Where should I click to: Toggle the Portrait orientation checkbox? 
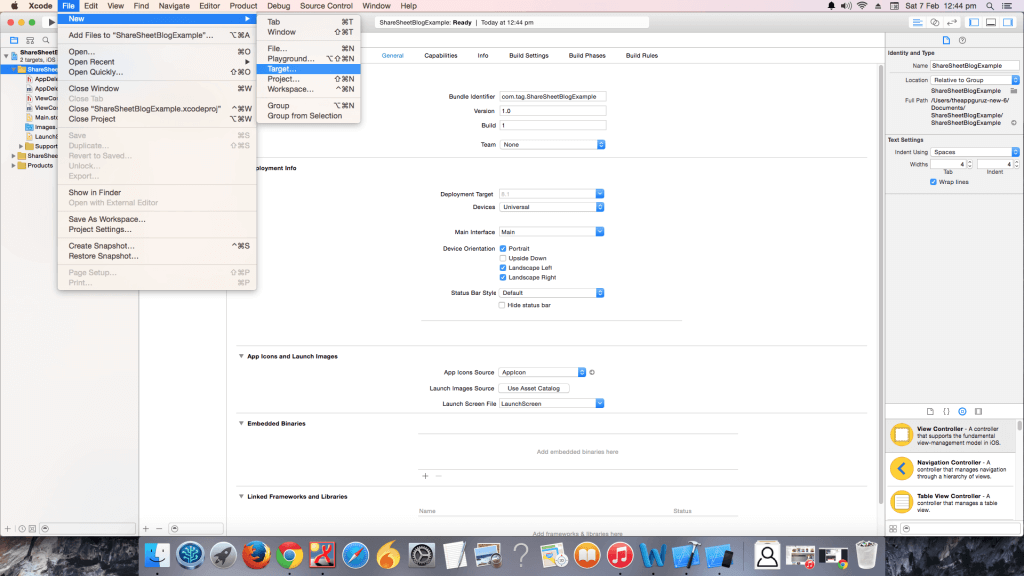pos(503,249)
